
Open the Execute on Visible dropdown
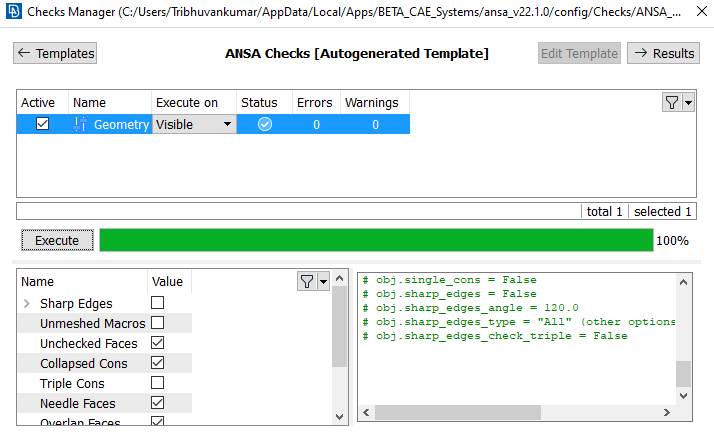coord(194,124)
